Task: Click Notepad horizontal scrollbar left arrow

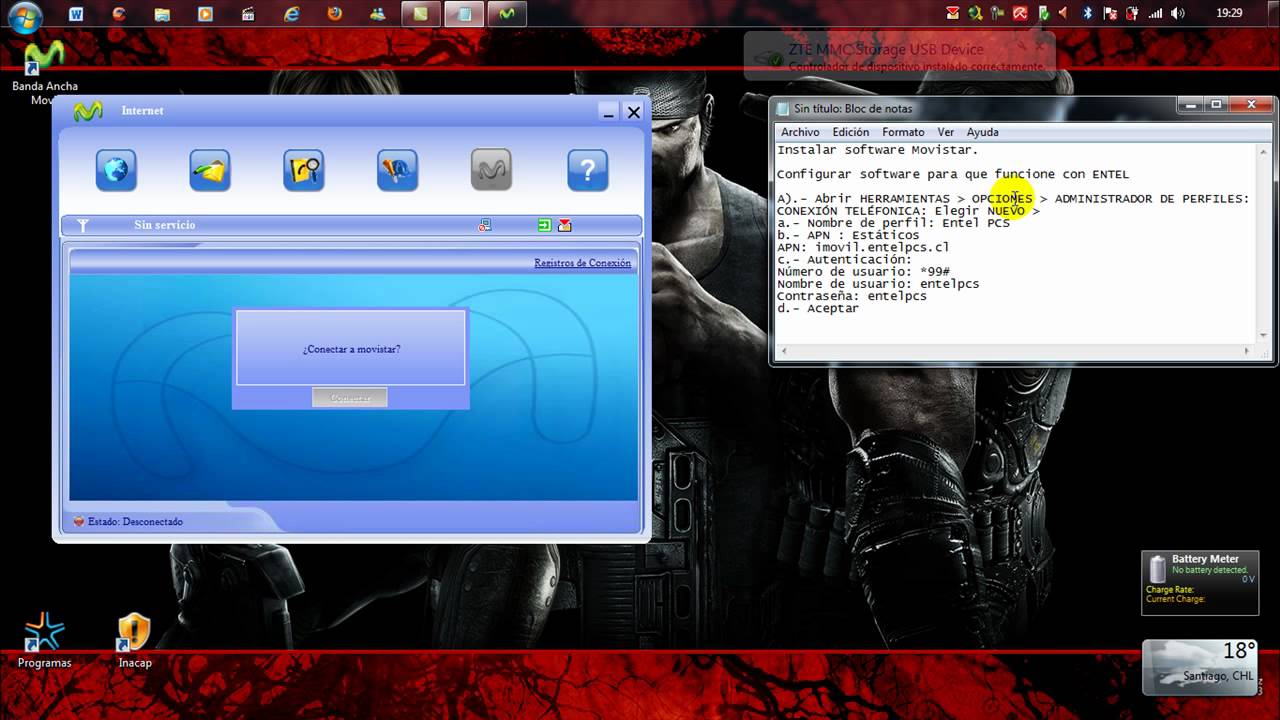Action: click(784, 352)
